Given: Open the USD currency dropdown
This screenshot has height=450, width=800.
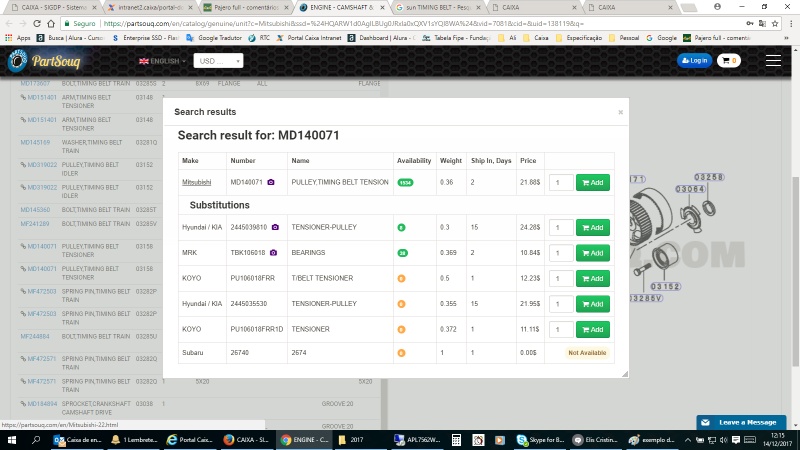Looking at the screenshot, I should 218,61.
